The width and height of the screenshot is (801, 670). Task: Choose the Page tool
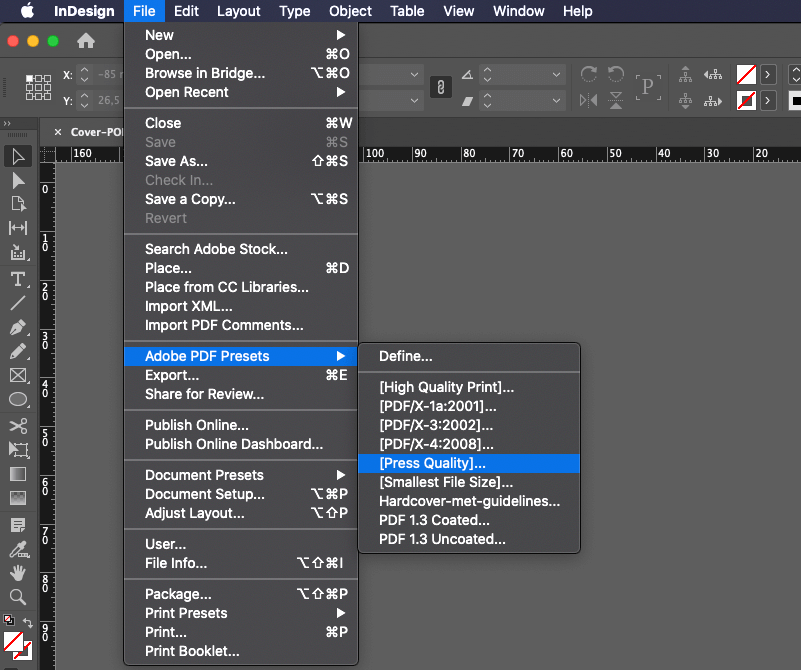tap(18, 204)
